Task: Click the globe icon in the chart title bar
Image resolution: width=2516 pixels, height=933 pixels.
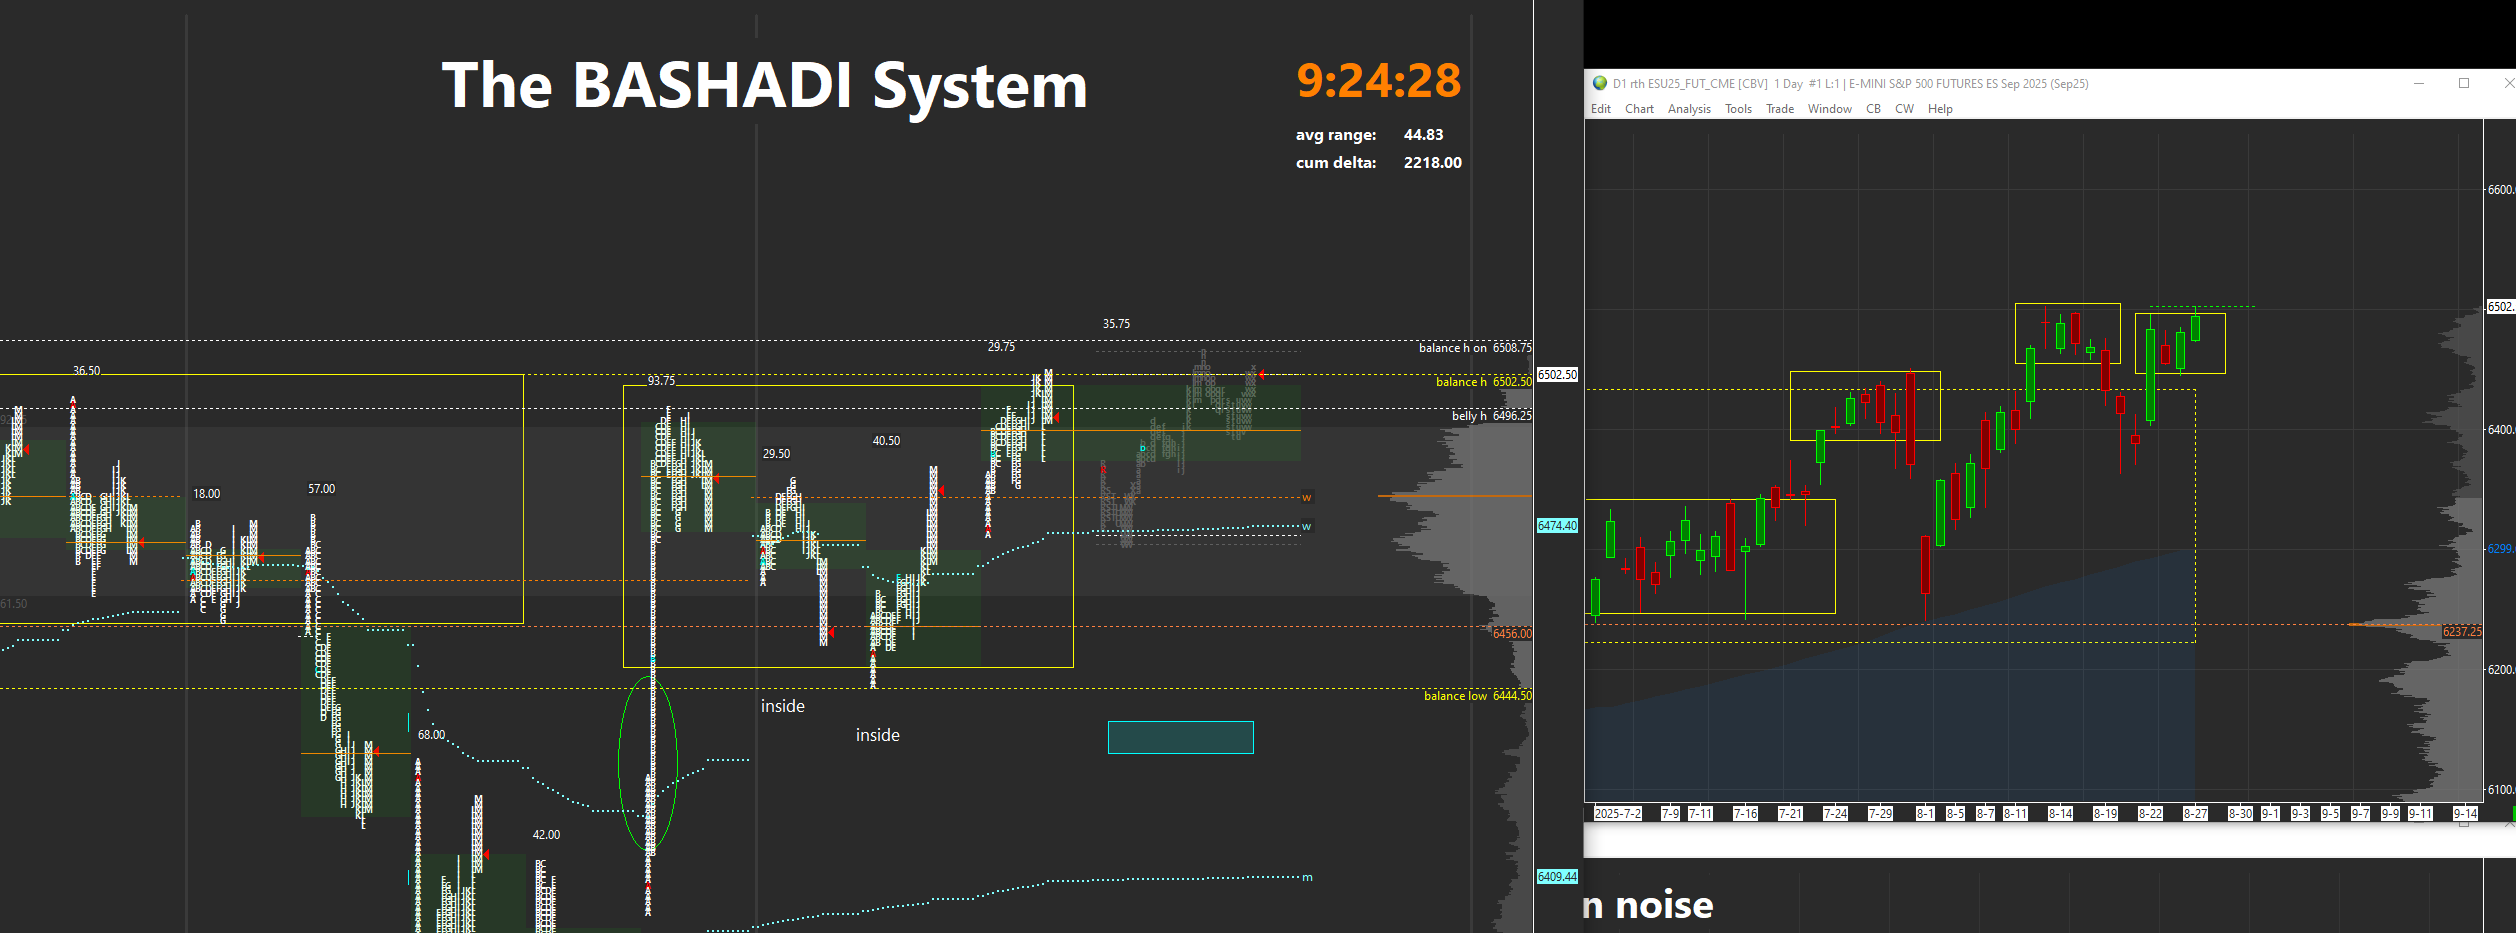Action: [x=1600, y=83]
